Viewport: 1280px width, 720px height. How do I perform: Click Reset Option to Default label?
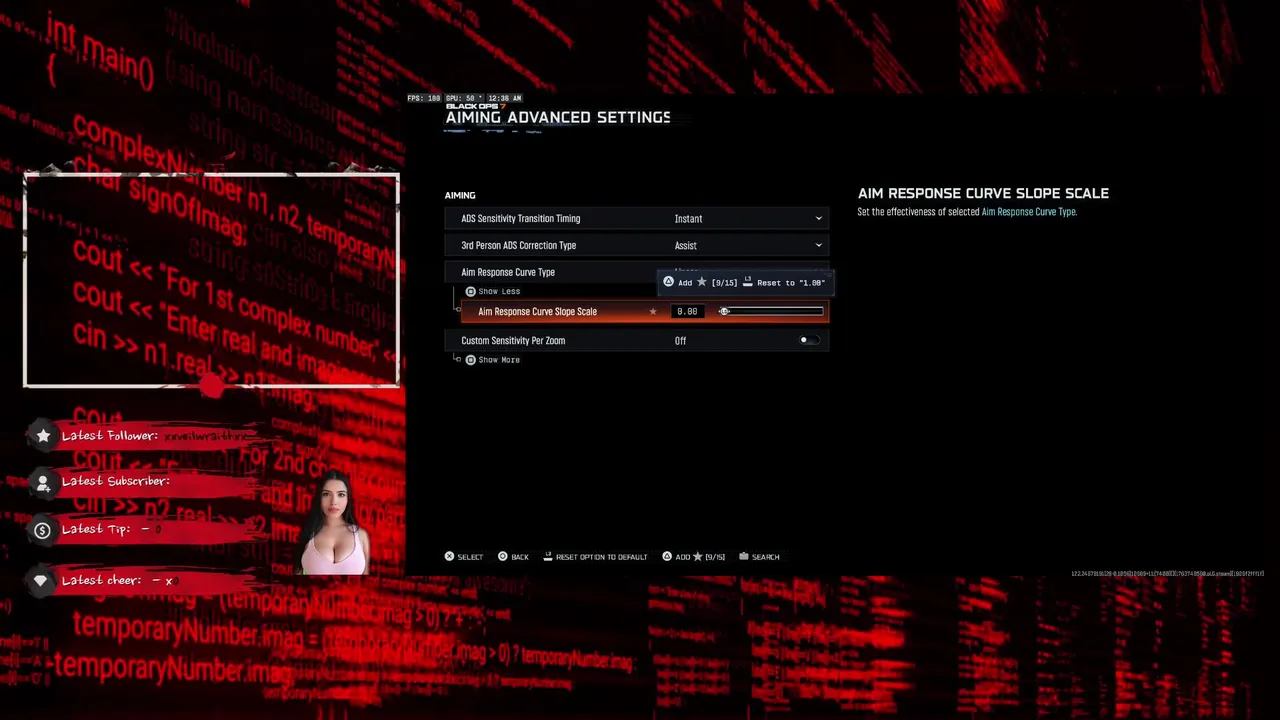tap(601, 557)
